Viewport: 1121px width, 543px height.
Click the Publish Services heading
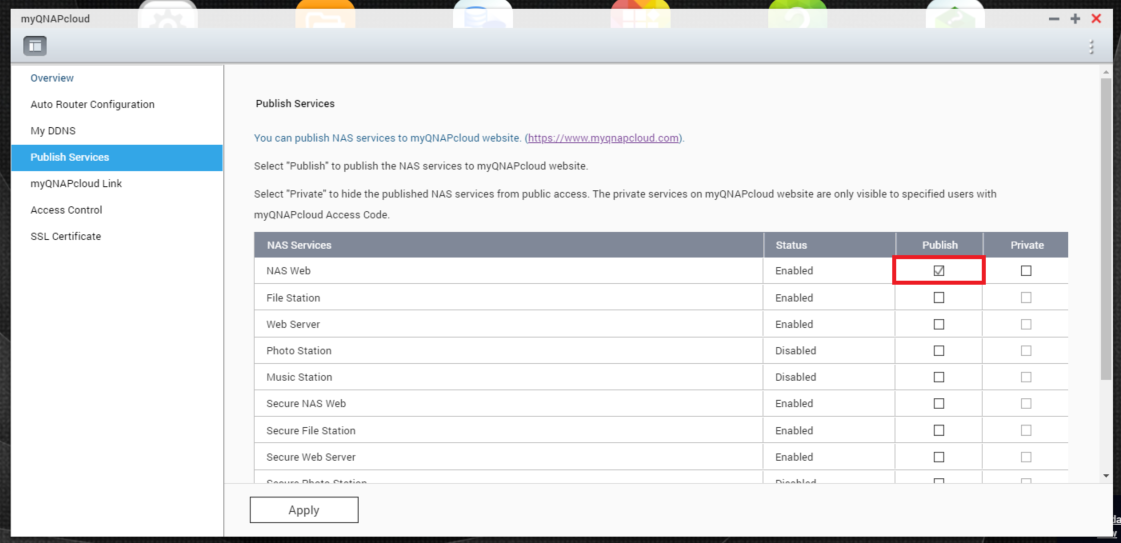295,104
